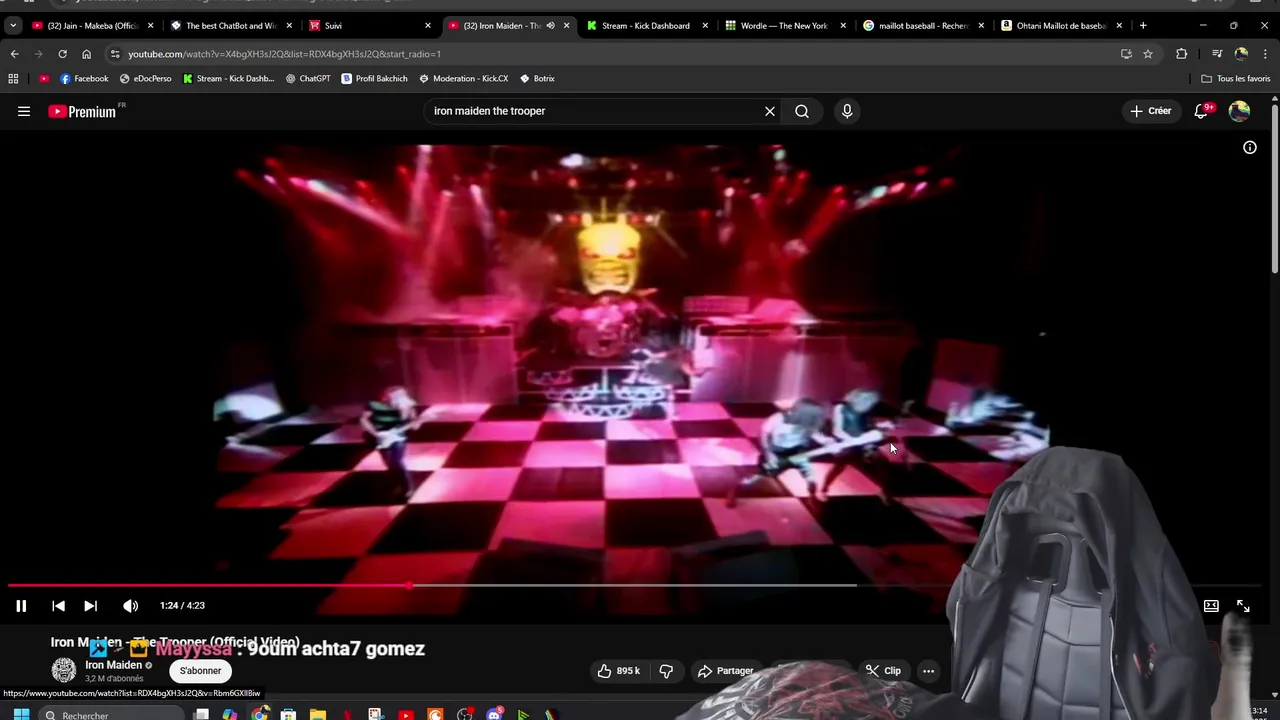Open the ChatGPT bookmark
The width and height of the screenshot is (1280, 720).
(x=308, y=79)
